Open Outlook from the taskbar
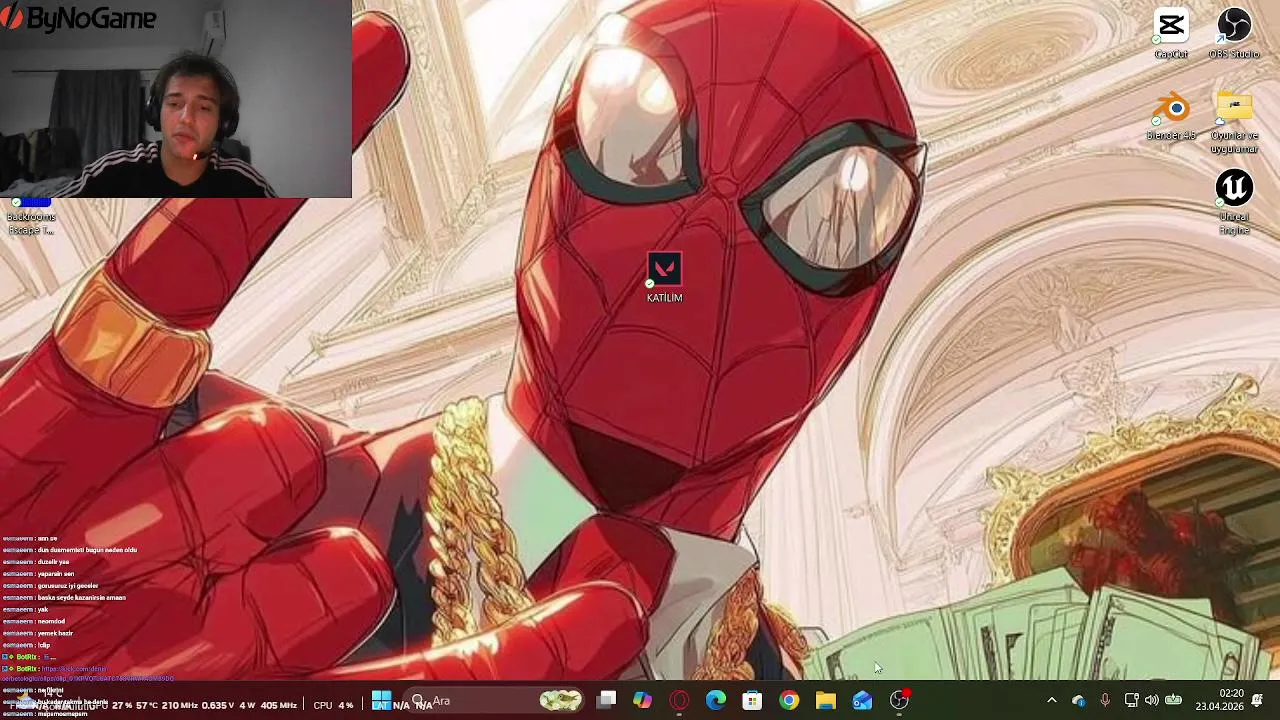This screenshot has width=1280, height=720. [862, 701]
